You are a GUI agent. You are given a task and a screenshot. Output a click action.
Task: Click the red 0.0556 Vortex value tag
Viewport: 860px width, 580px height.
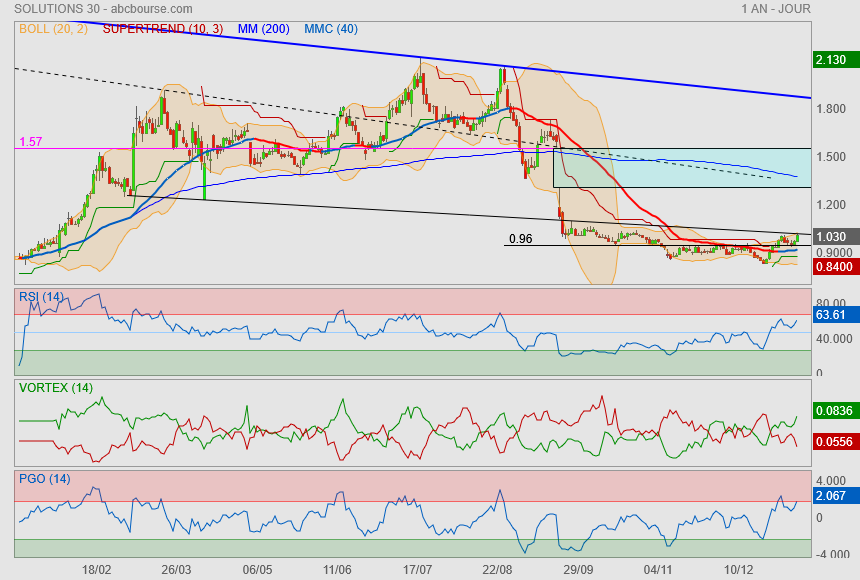point(832,441)
